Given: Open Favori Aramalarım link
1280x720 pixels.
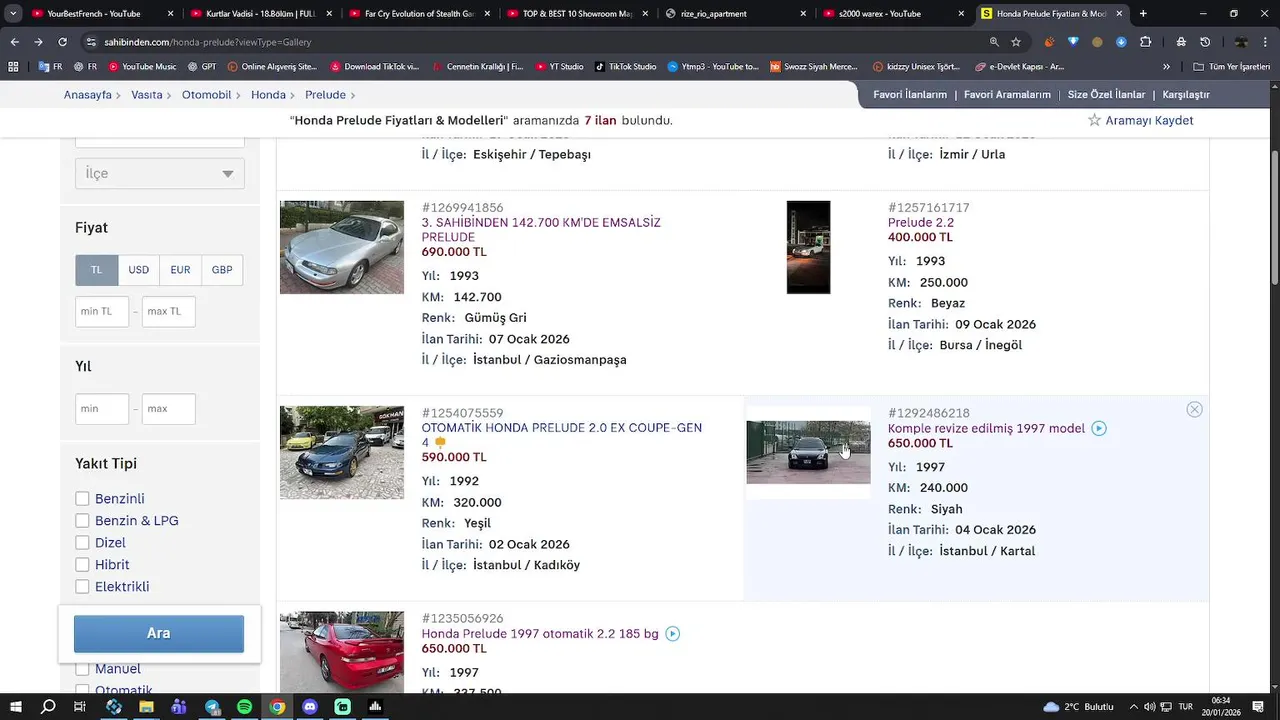Looking at the screenshot, I should (1007, 95).
